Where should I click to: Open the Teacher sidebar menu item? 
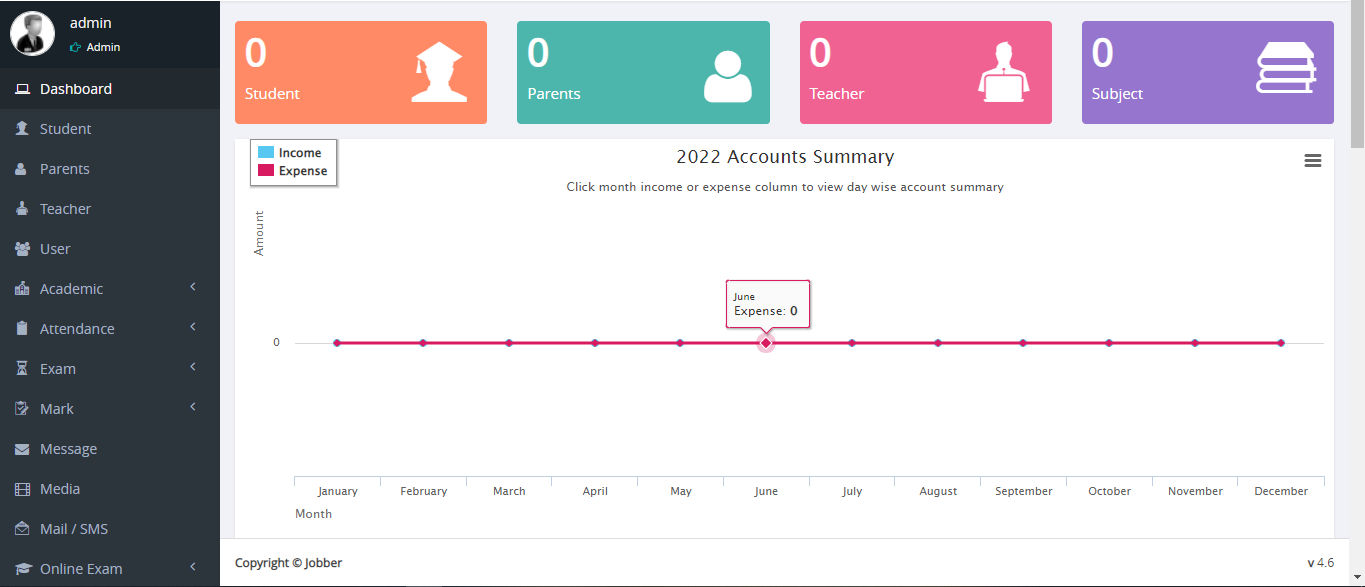click(x=65, y=209)
